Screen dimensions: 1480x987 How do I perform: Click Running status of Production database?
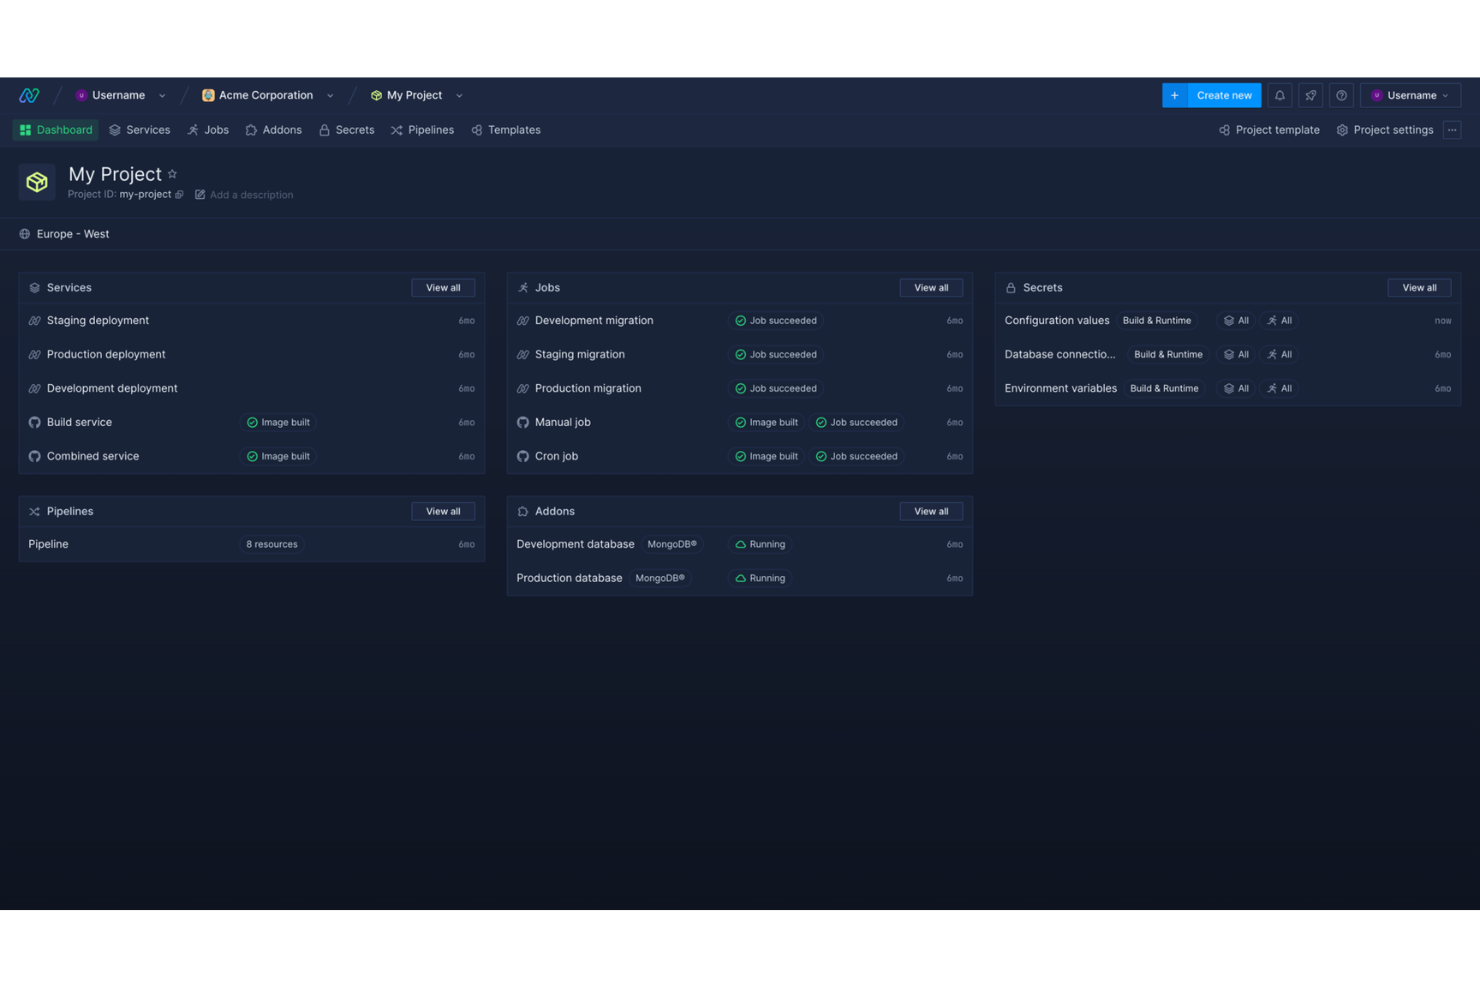click(x=760, y=578)
